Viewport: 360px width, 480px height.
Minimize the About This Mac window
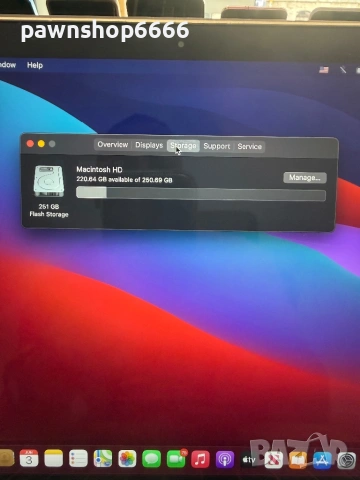click(41, 144)
